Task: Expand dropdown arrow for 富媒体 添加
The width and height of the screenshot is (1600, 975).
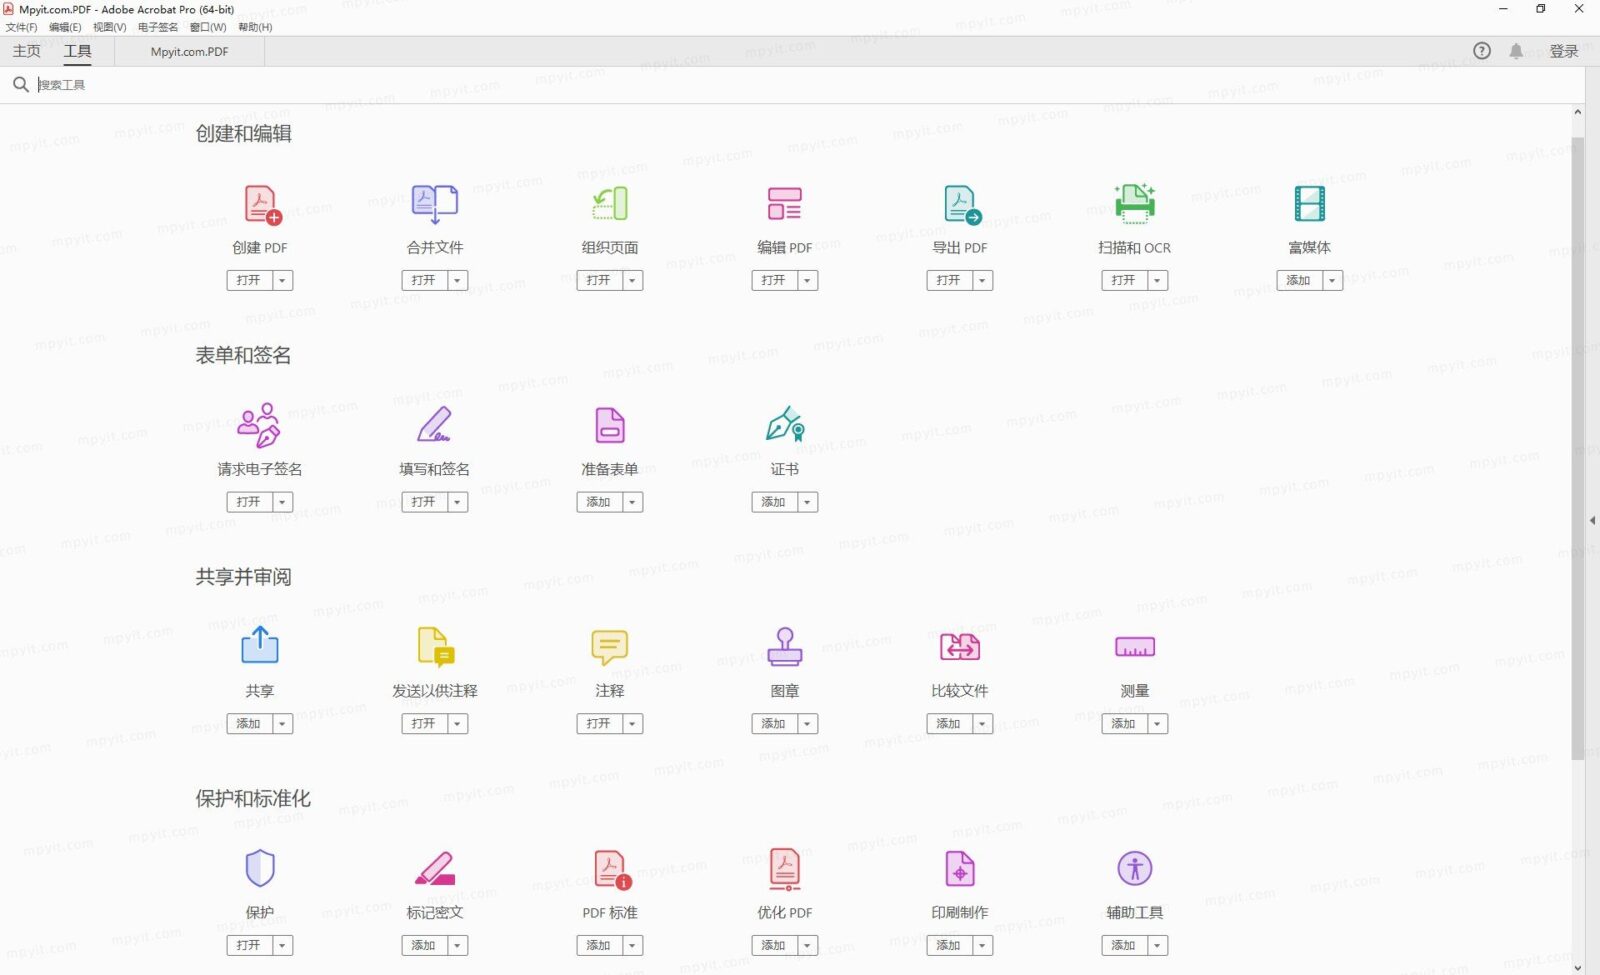Action: [1332, 281]
